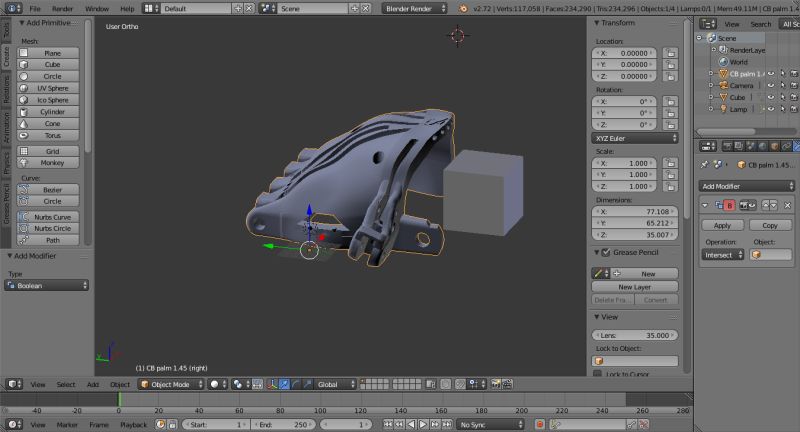This screenshot has width=800, height=432.
Task: Select the scale manipulator icon
Action: [307, 384]
